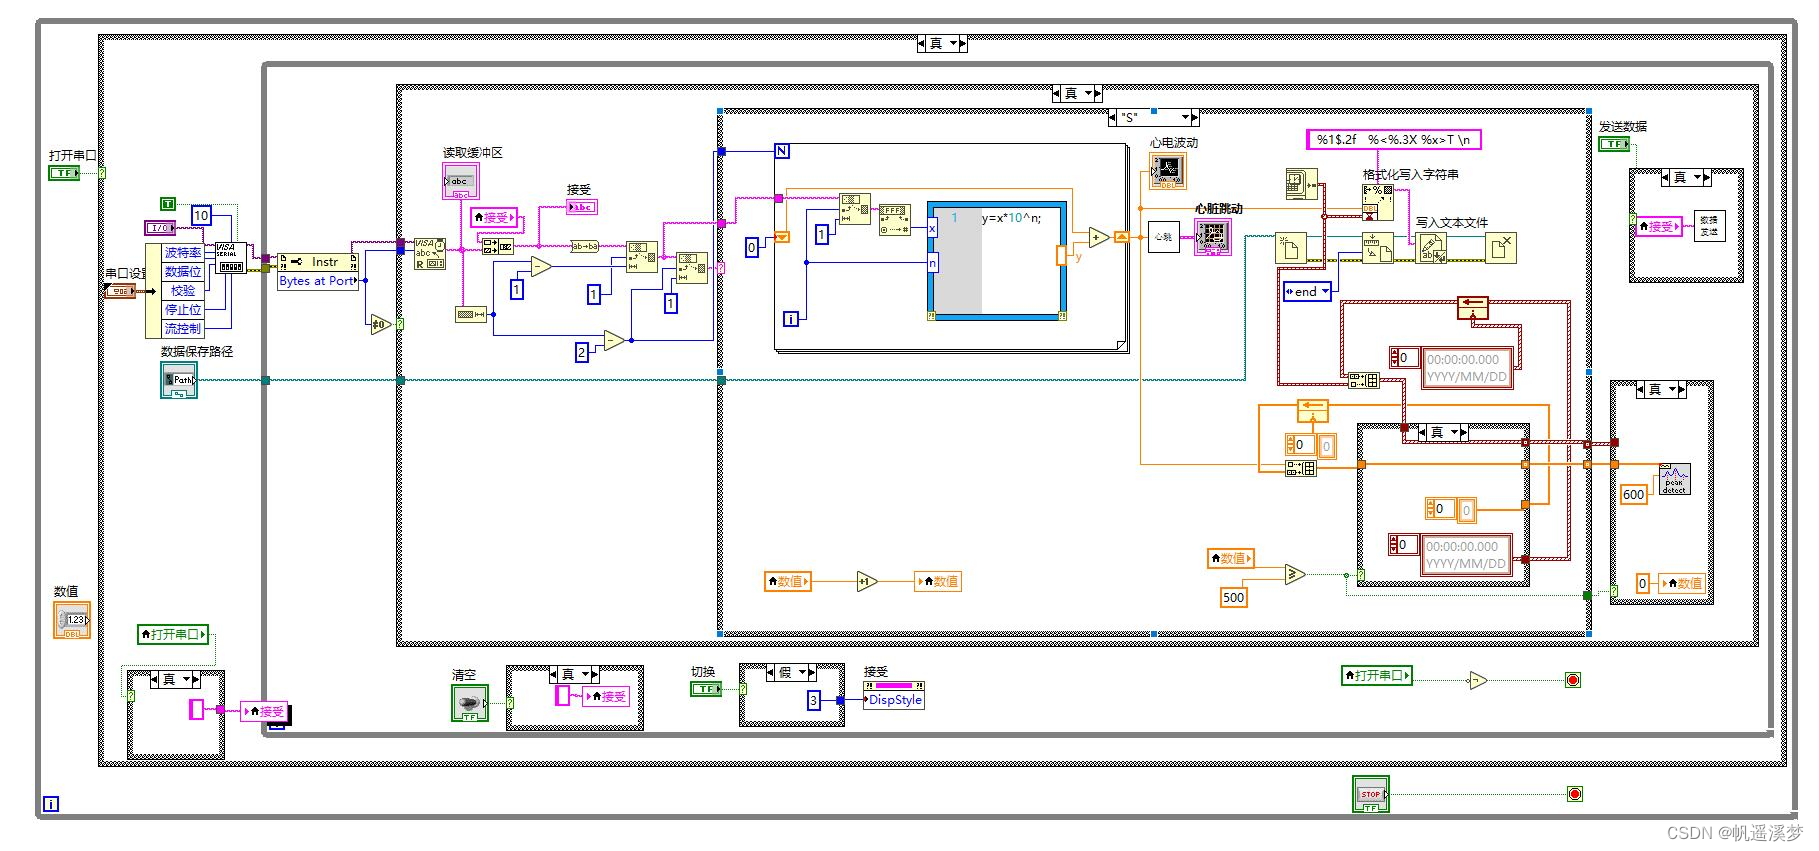The image size is (1819, 851).
Task: Select the Greater Or Equal comparison node
Action: click(x=1294, y=574)
